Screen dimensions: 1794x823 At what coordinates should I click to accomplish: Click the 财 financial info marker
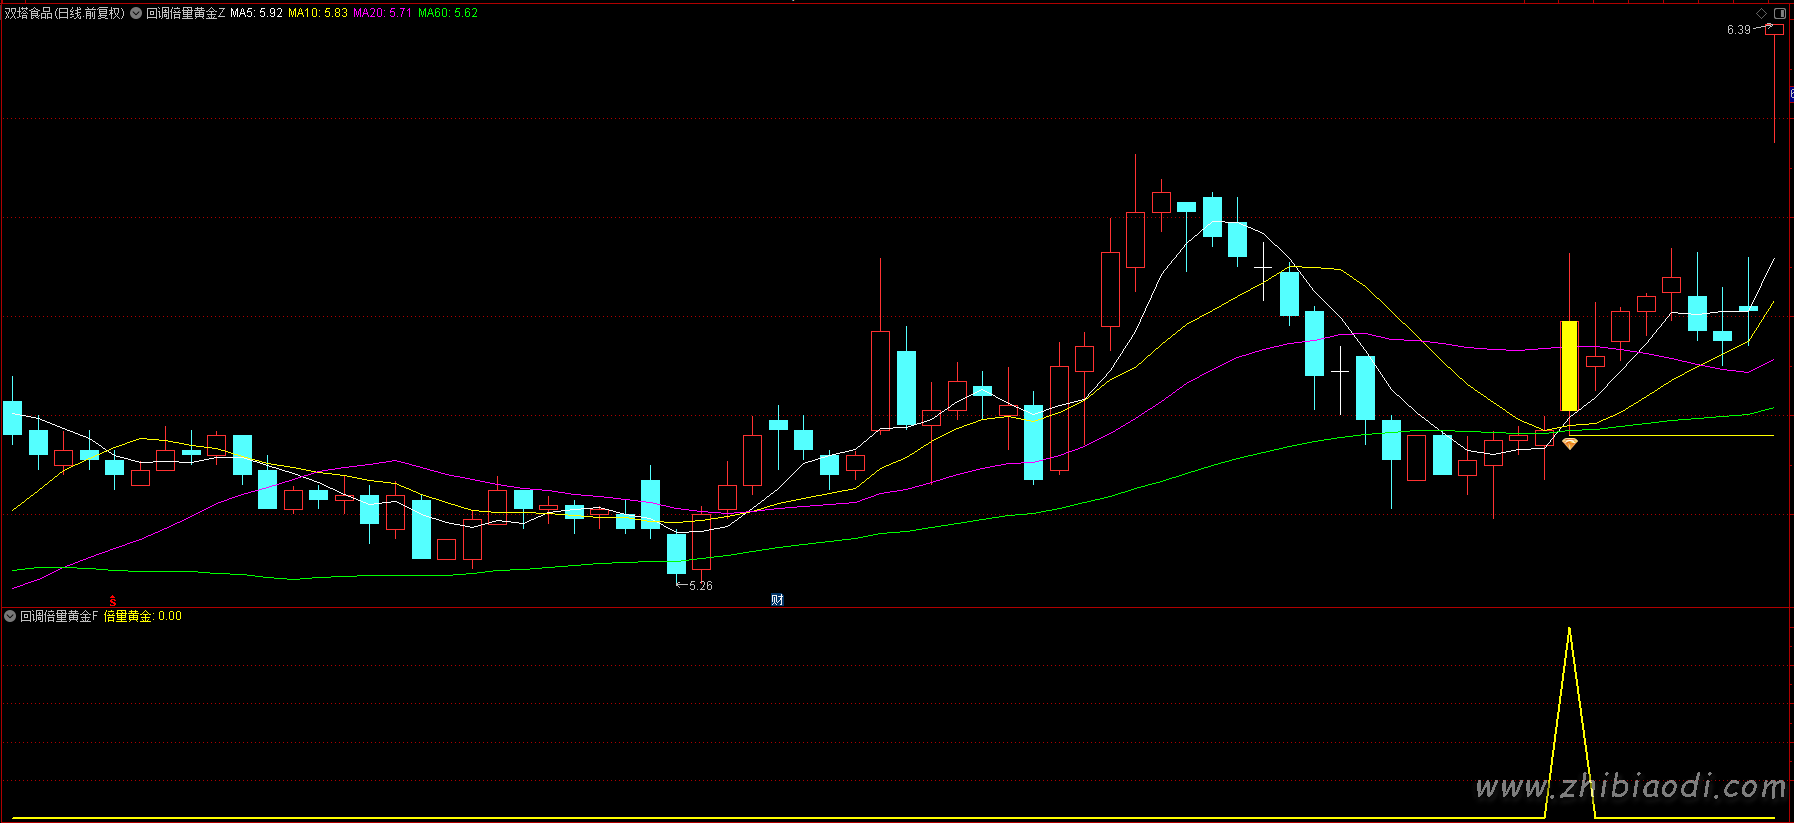click(x=777, y=599)
